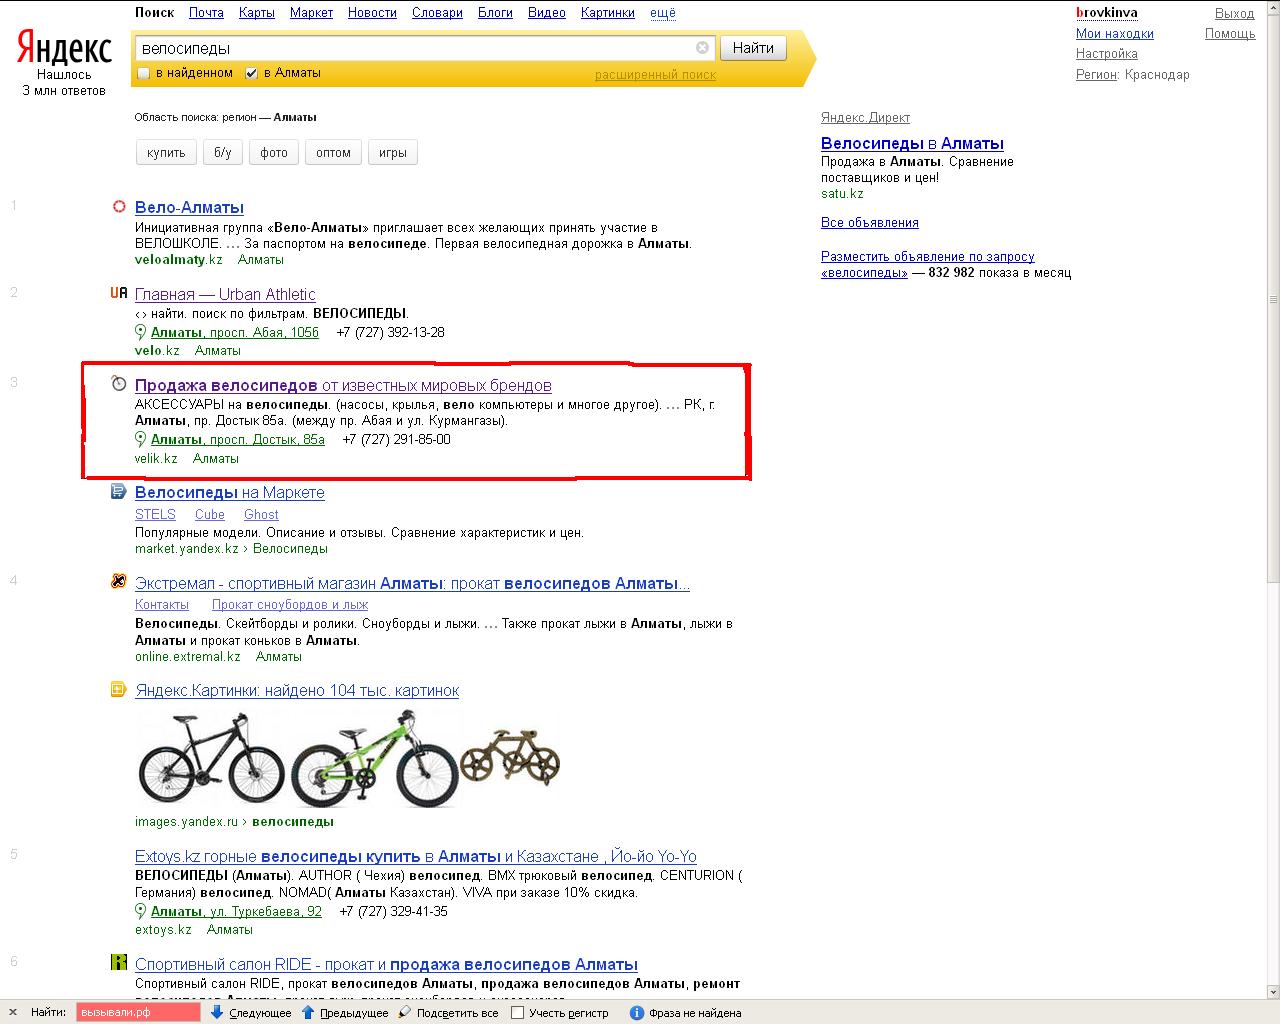
Task: Click the Найти search button
Action: (x=753, y=48)
